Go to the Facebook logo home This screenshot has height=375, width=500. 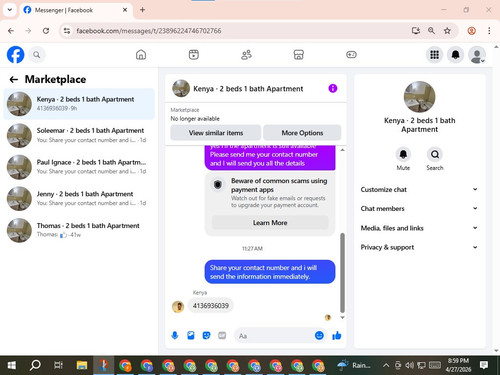tap(16, 55)
